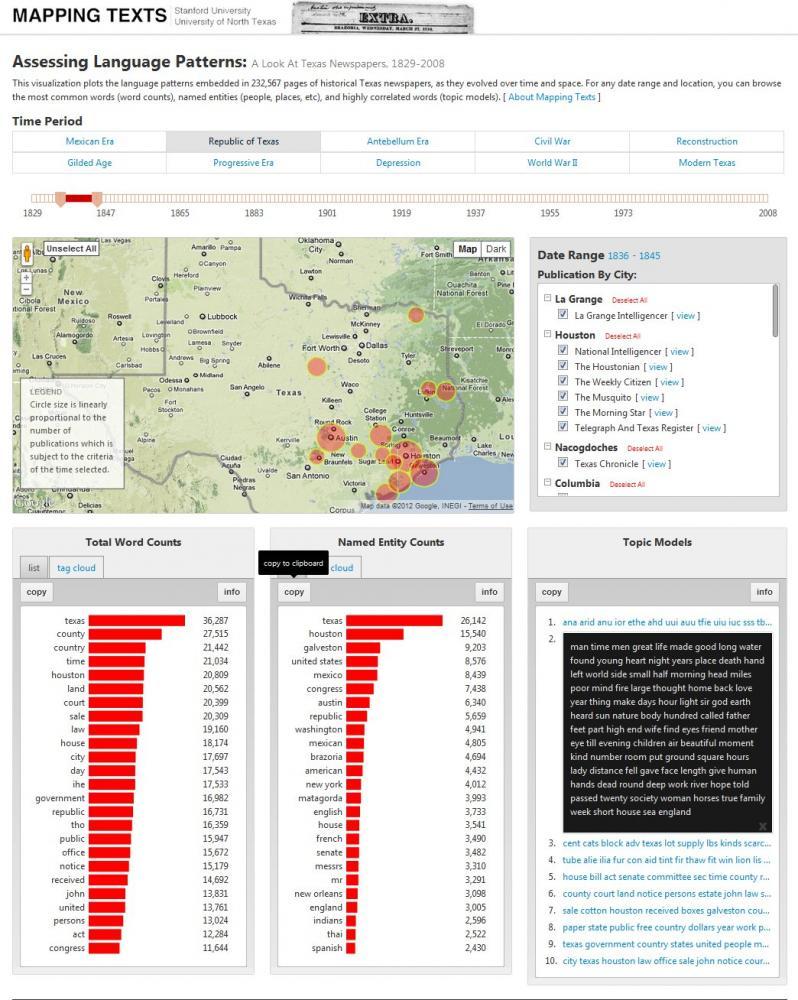This screenshot has height=1000, width=798.
Task: Click the Street View pegman icon
Action: (x=27, y=256)
